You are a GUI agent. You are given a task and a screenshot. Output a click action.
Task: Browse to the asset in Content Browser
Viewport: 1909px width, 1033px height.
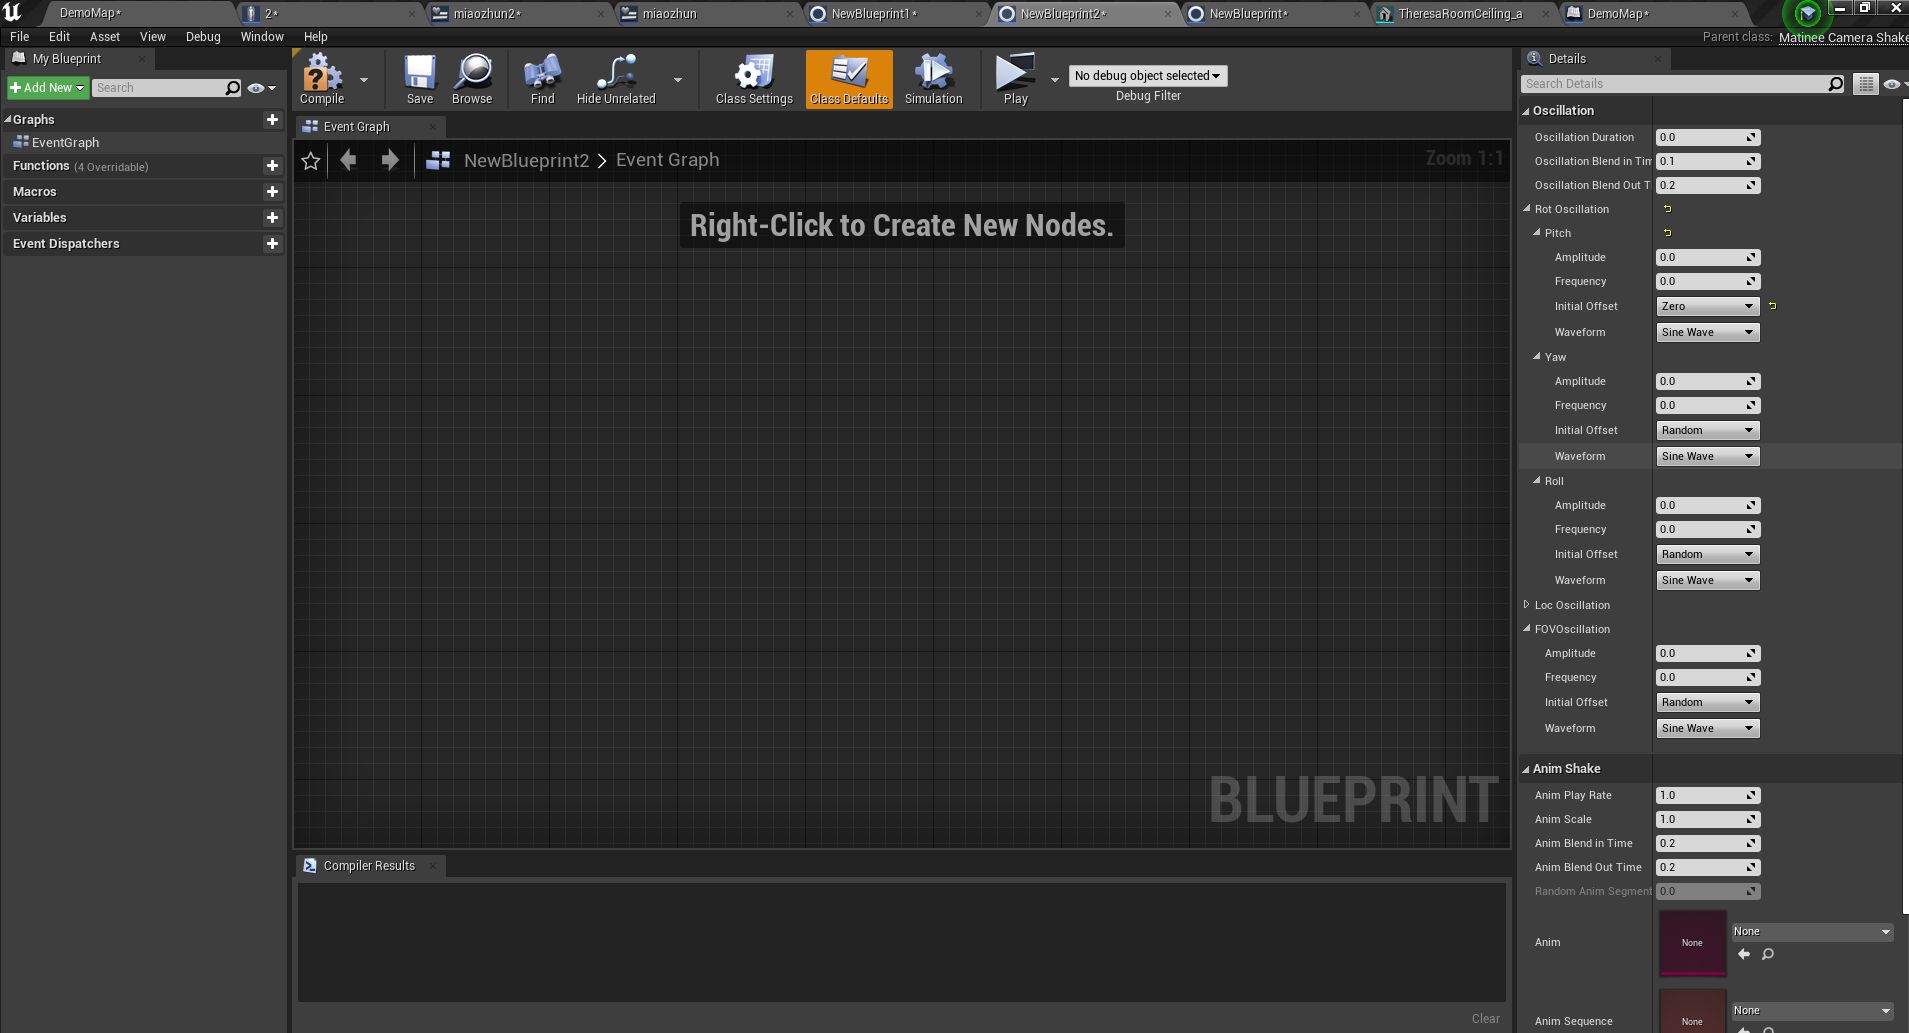471,79
